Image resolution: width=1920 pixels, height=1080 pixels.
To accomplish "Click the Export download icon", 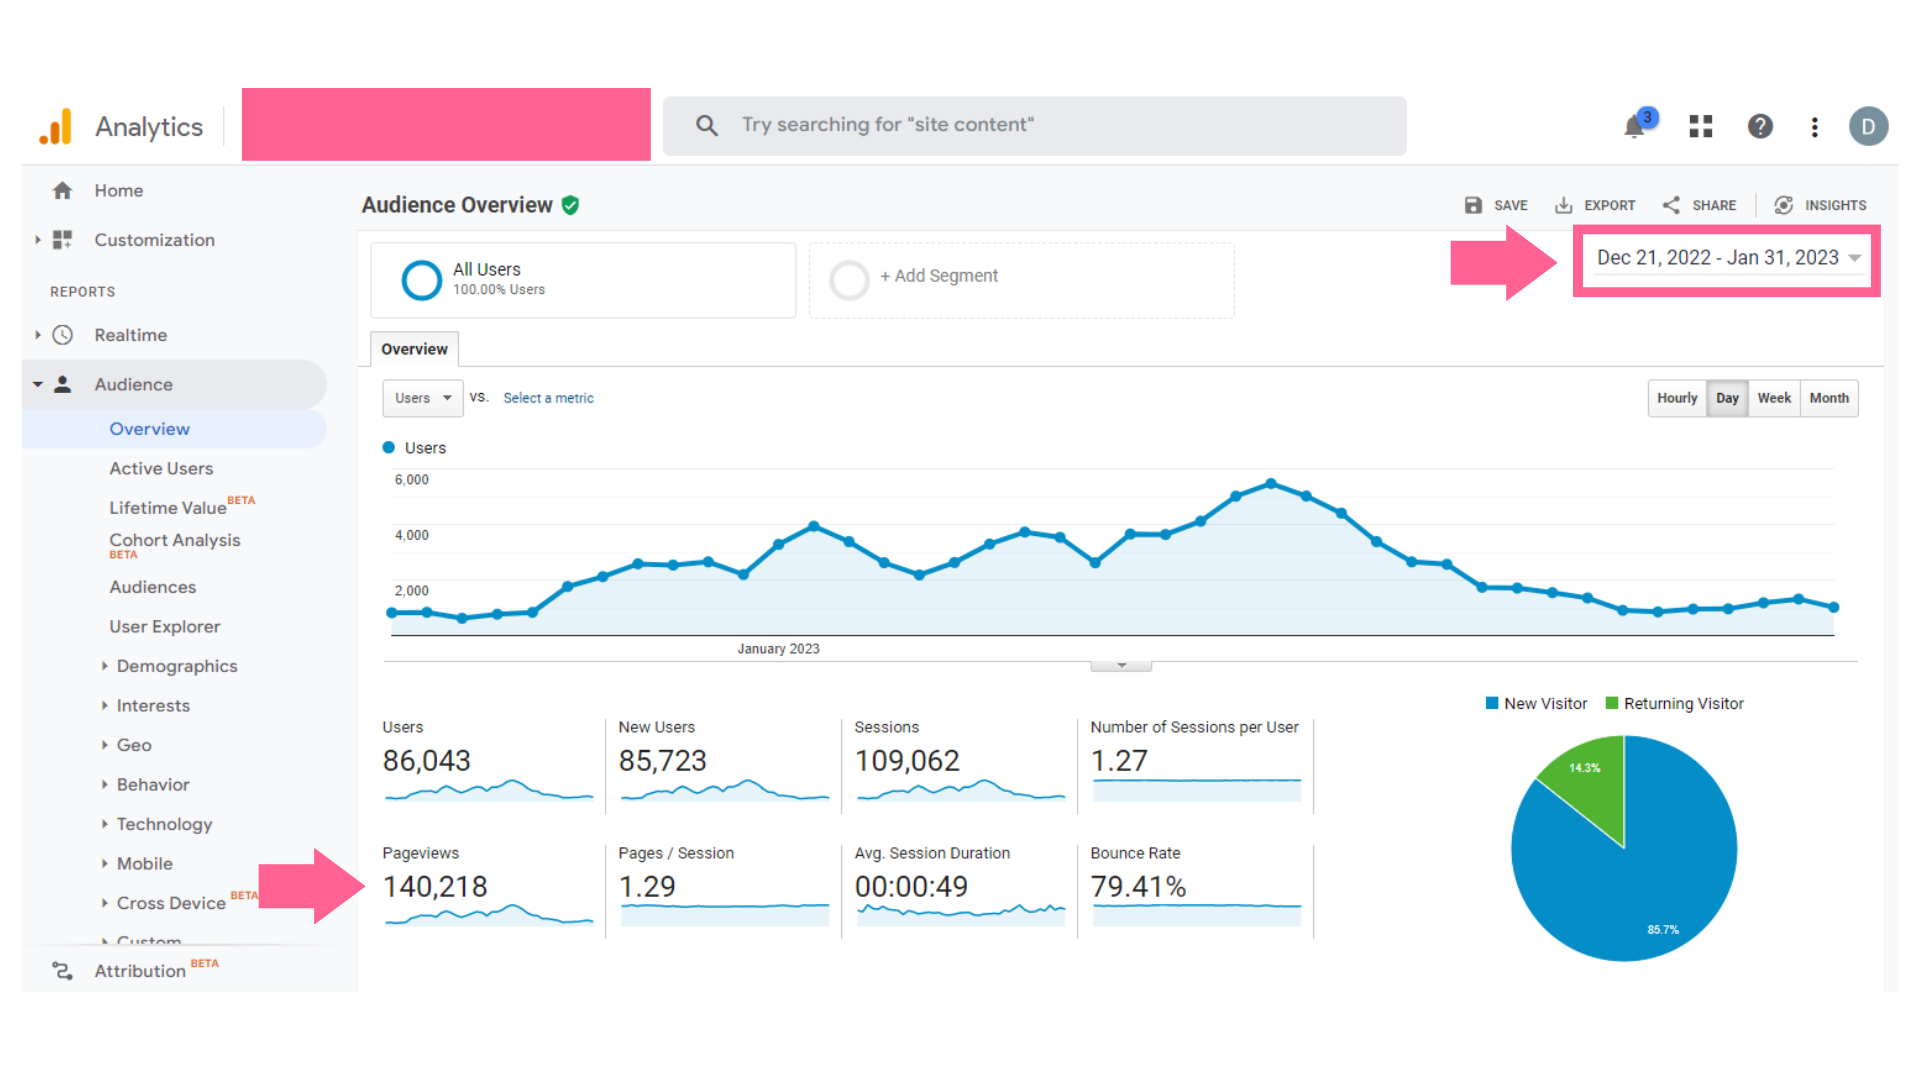I will [x=1564, y=205].
